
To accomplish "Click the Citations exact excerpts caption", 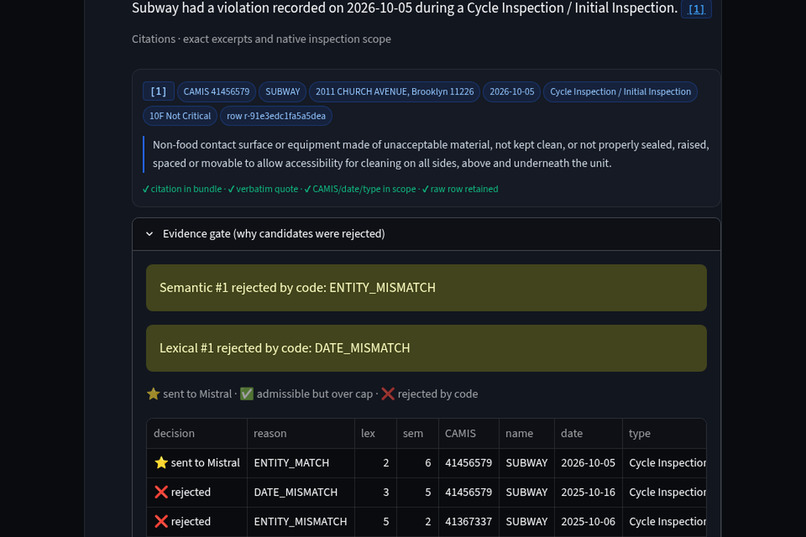I will coord(261,39).
